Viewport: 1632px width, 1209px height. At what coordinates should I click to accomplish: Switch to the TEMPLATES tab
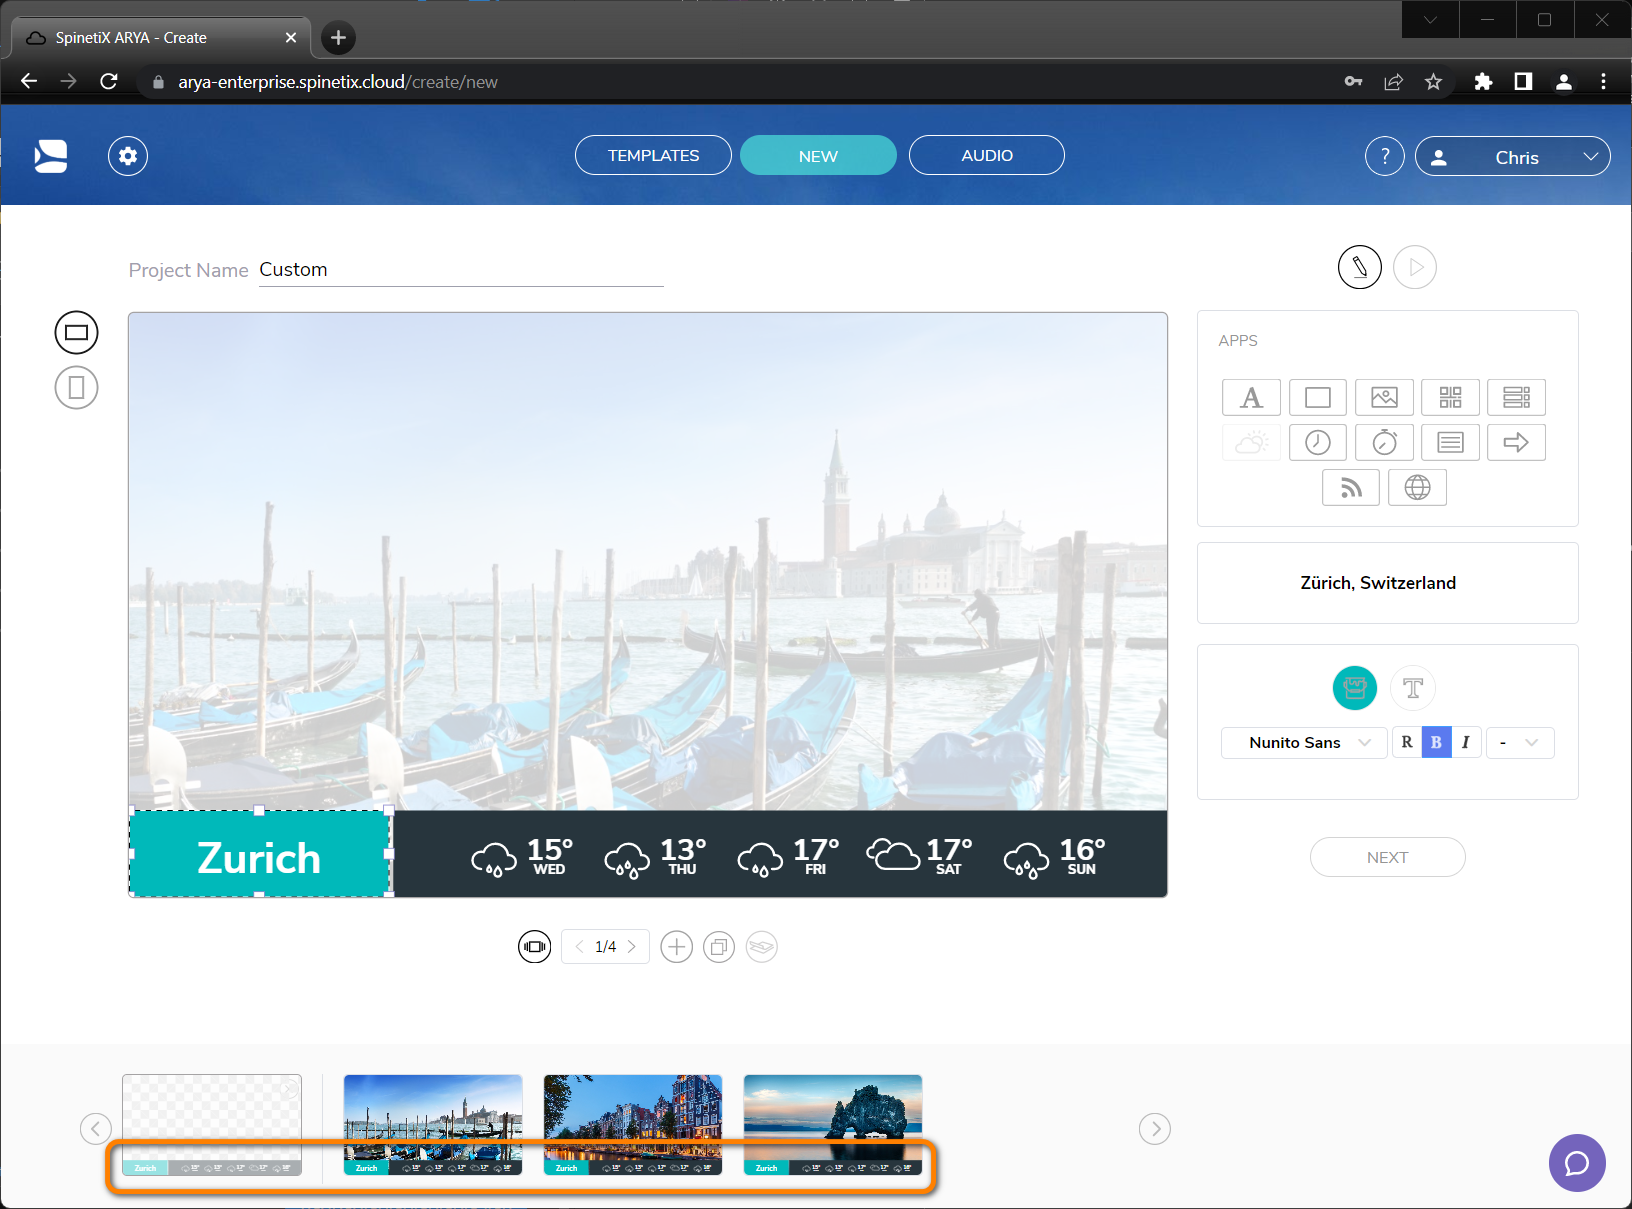click(652, 155)
